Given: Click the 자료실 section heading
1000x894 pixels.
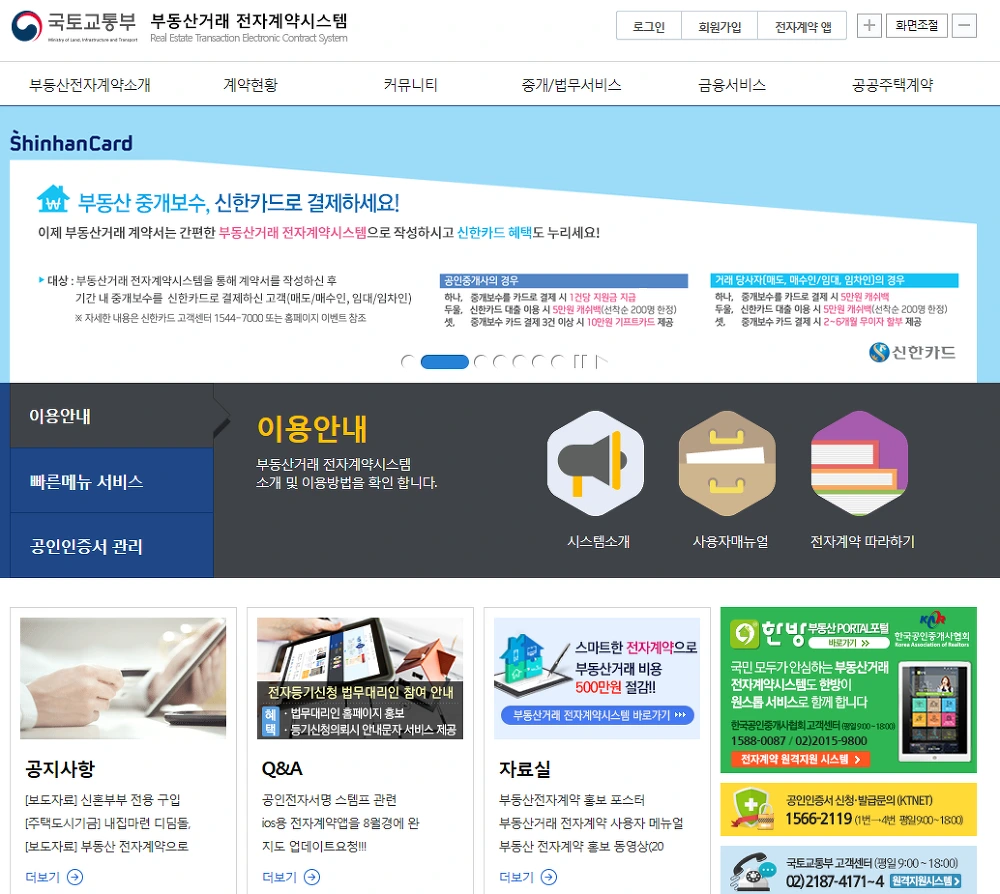Looking at the screenshot, I should [525, 768].
